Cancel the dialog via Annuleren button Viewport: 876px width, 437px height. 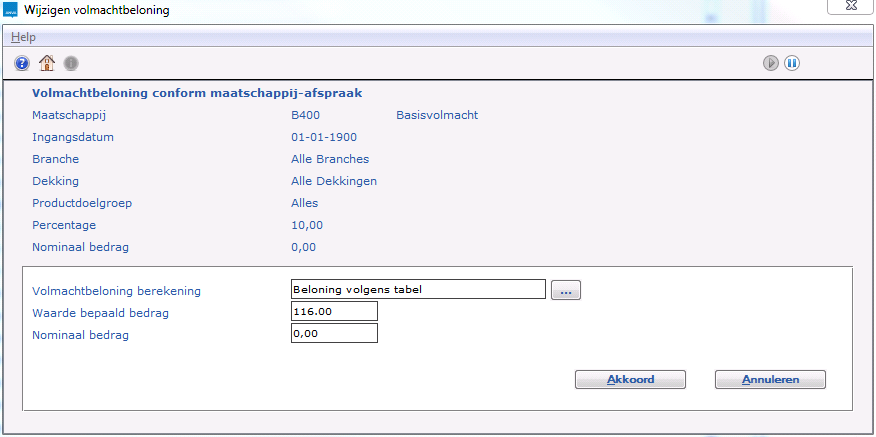tap(770, 380)
